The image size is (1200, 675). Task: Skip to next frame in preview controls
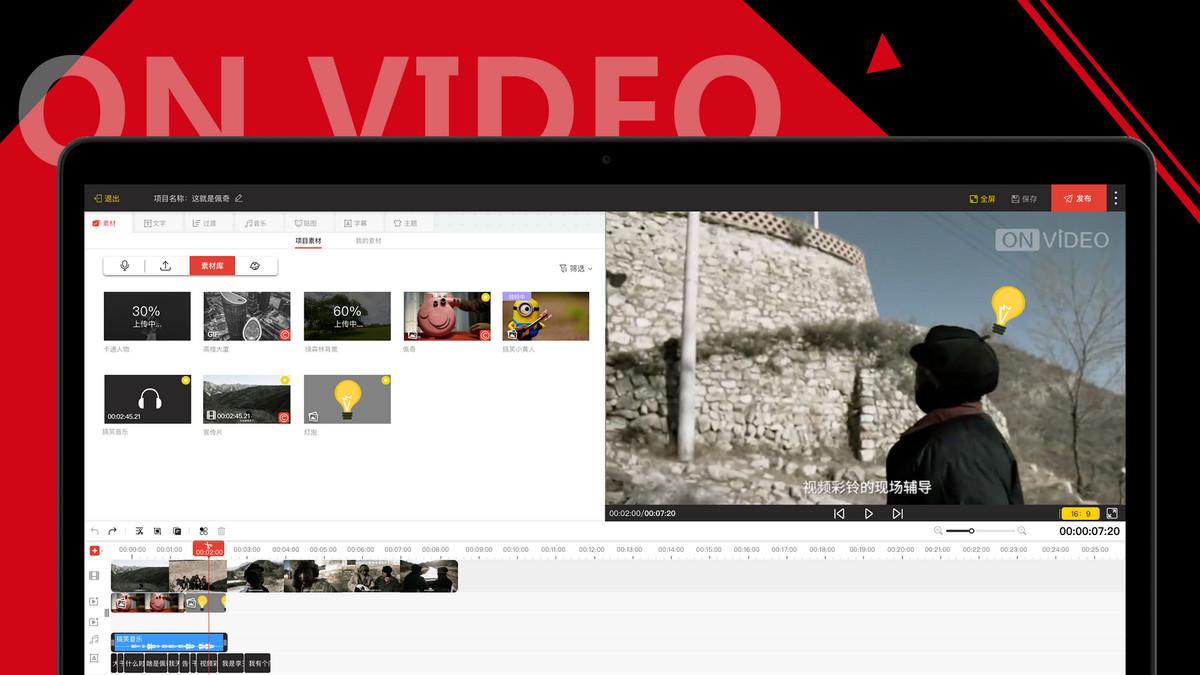897,513
